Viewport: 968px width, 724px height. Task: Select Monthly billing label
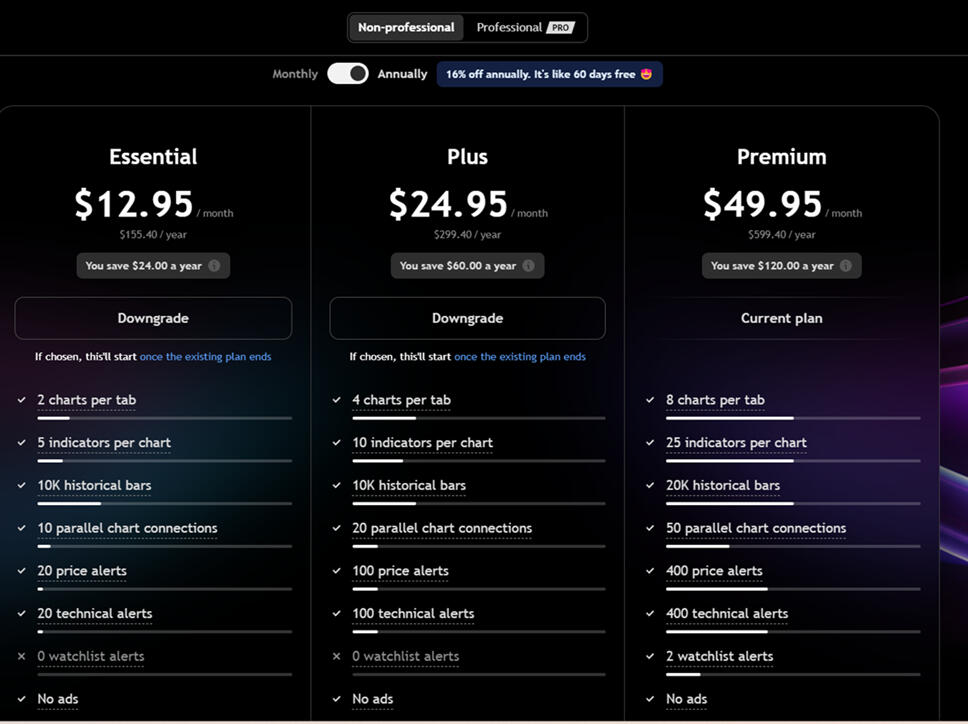coord(295,74)
